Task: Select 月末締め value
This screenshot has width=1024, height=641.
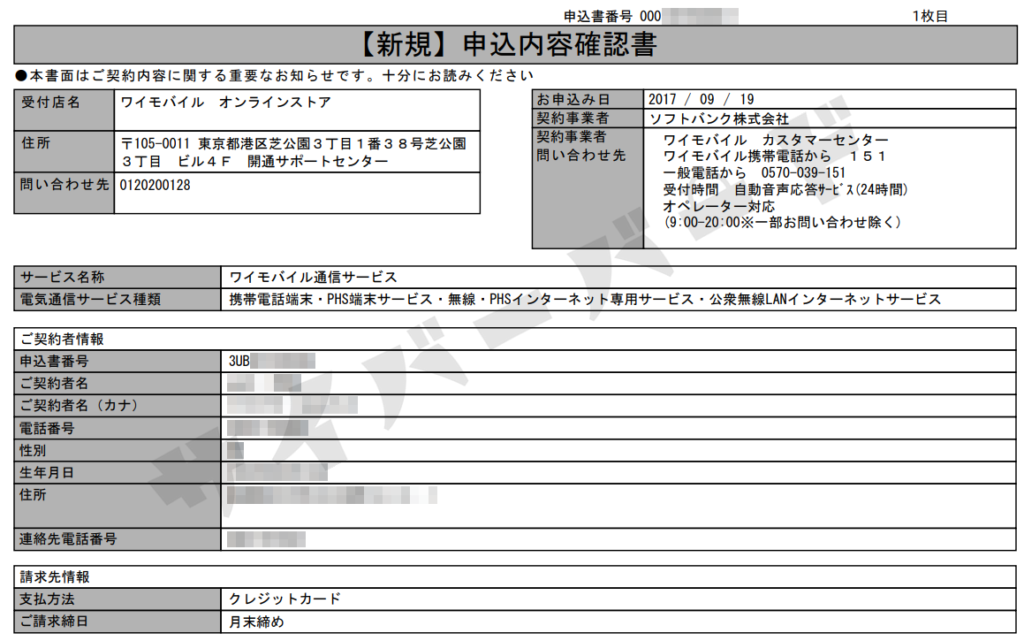Action: tap(257, 622)
